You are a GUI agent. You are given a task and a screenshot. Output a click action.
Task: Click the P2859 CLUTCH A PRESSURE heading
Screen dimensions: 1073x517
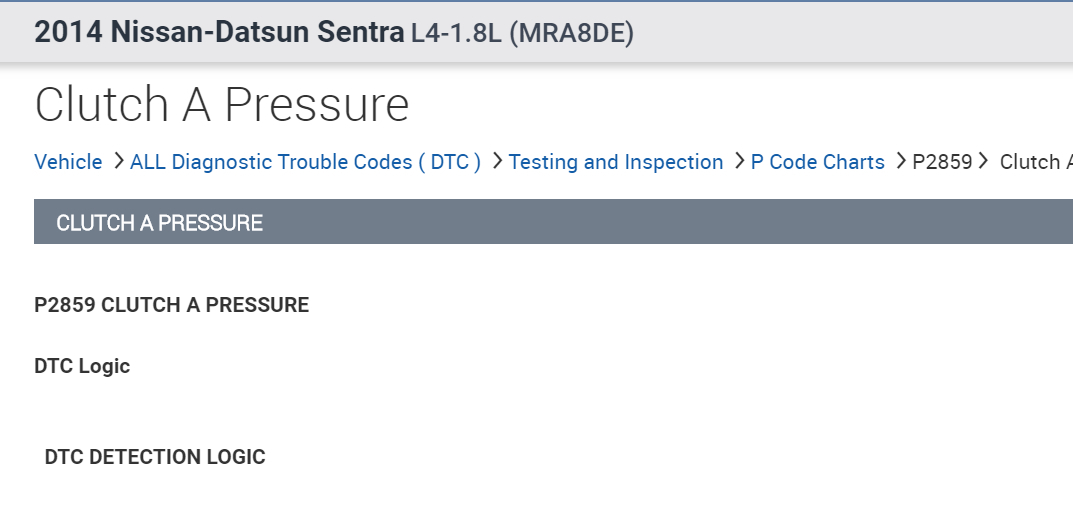[x=171, y=305]
